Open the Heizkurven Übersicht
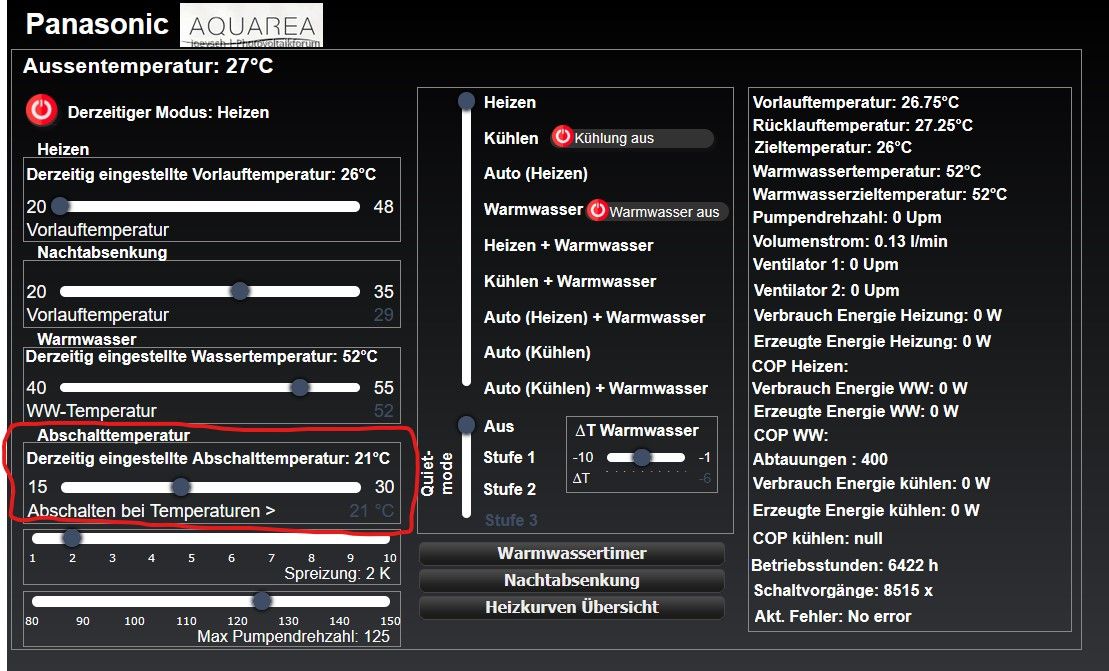 coord(571,607)
